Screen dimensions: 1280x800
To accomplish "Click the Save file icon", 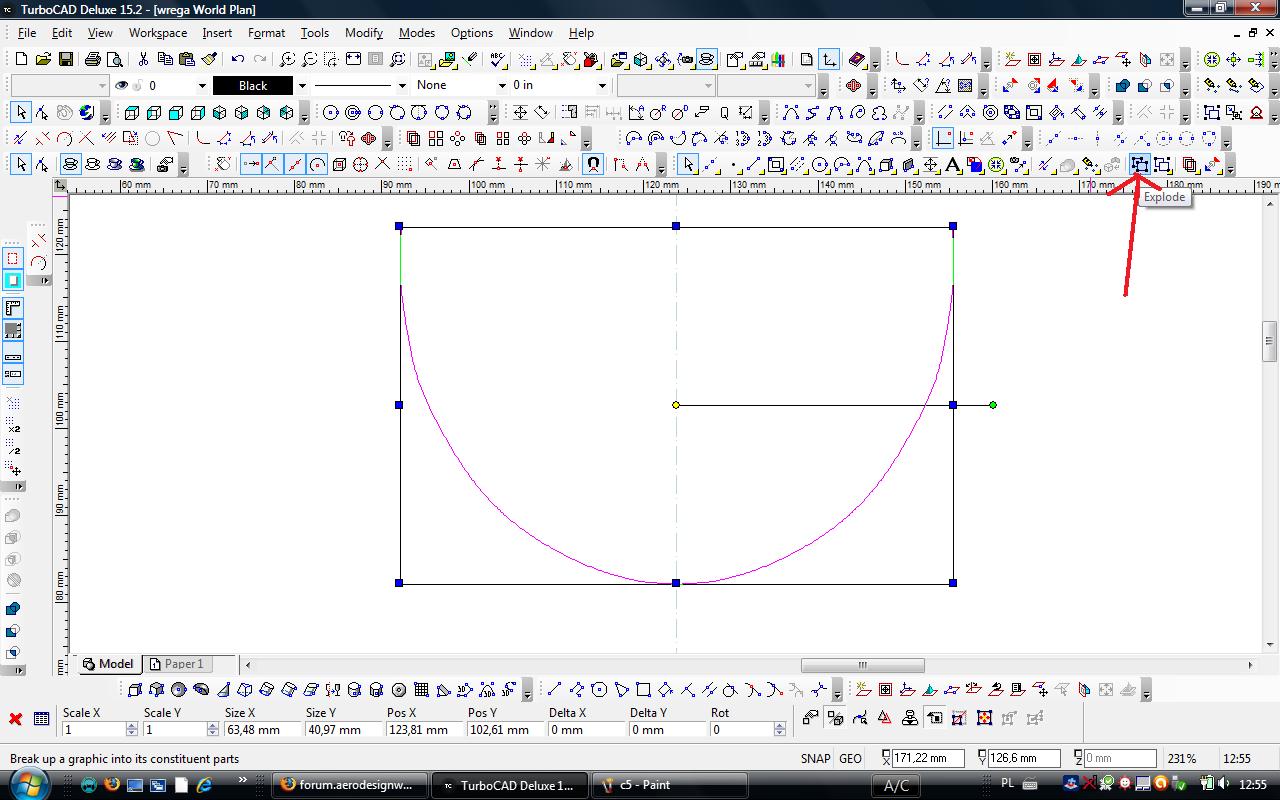I will pyautogui.click(x=65, y=60).
